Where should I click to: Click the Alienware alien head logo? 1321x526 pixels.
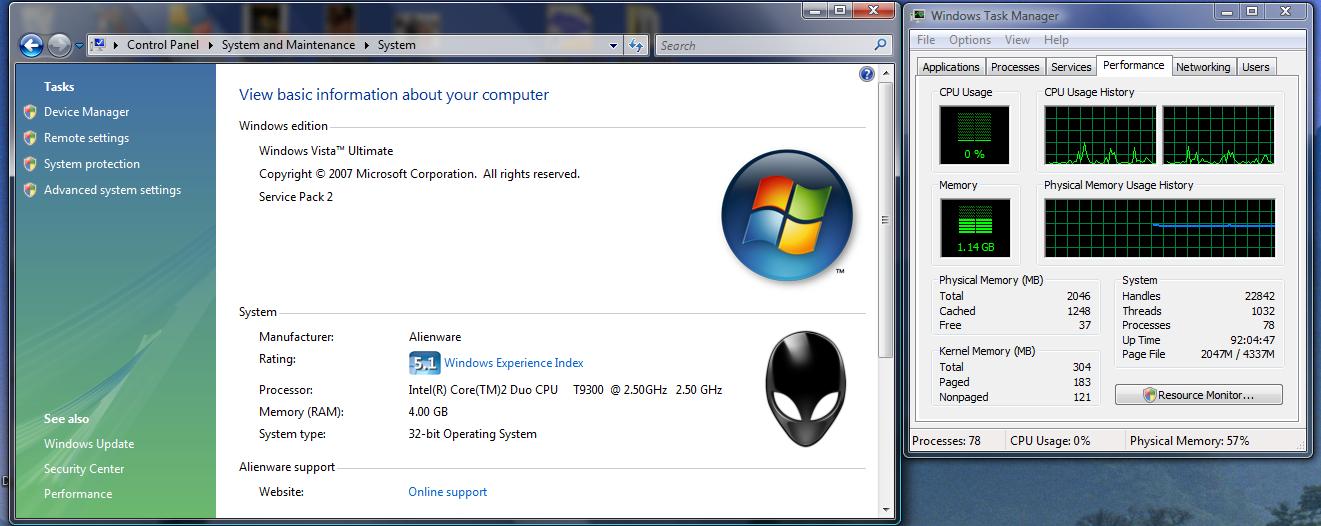coord(805,389)
